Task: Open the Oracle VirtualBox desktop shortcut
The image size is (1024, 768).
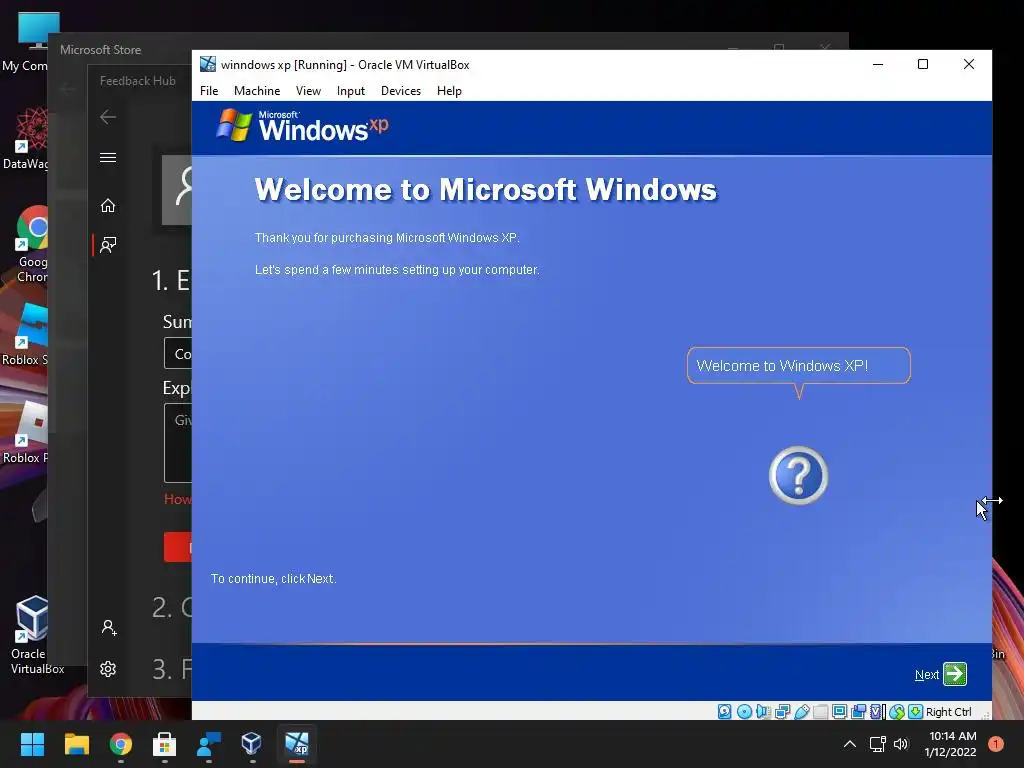Action: coord(33,635)
